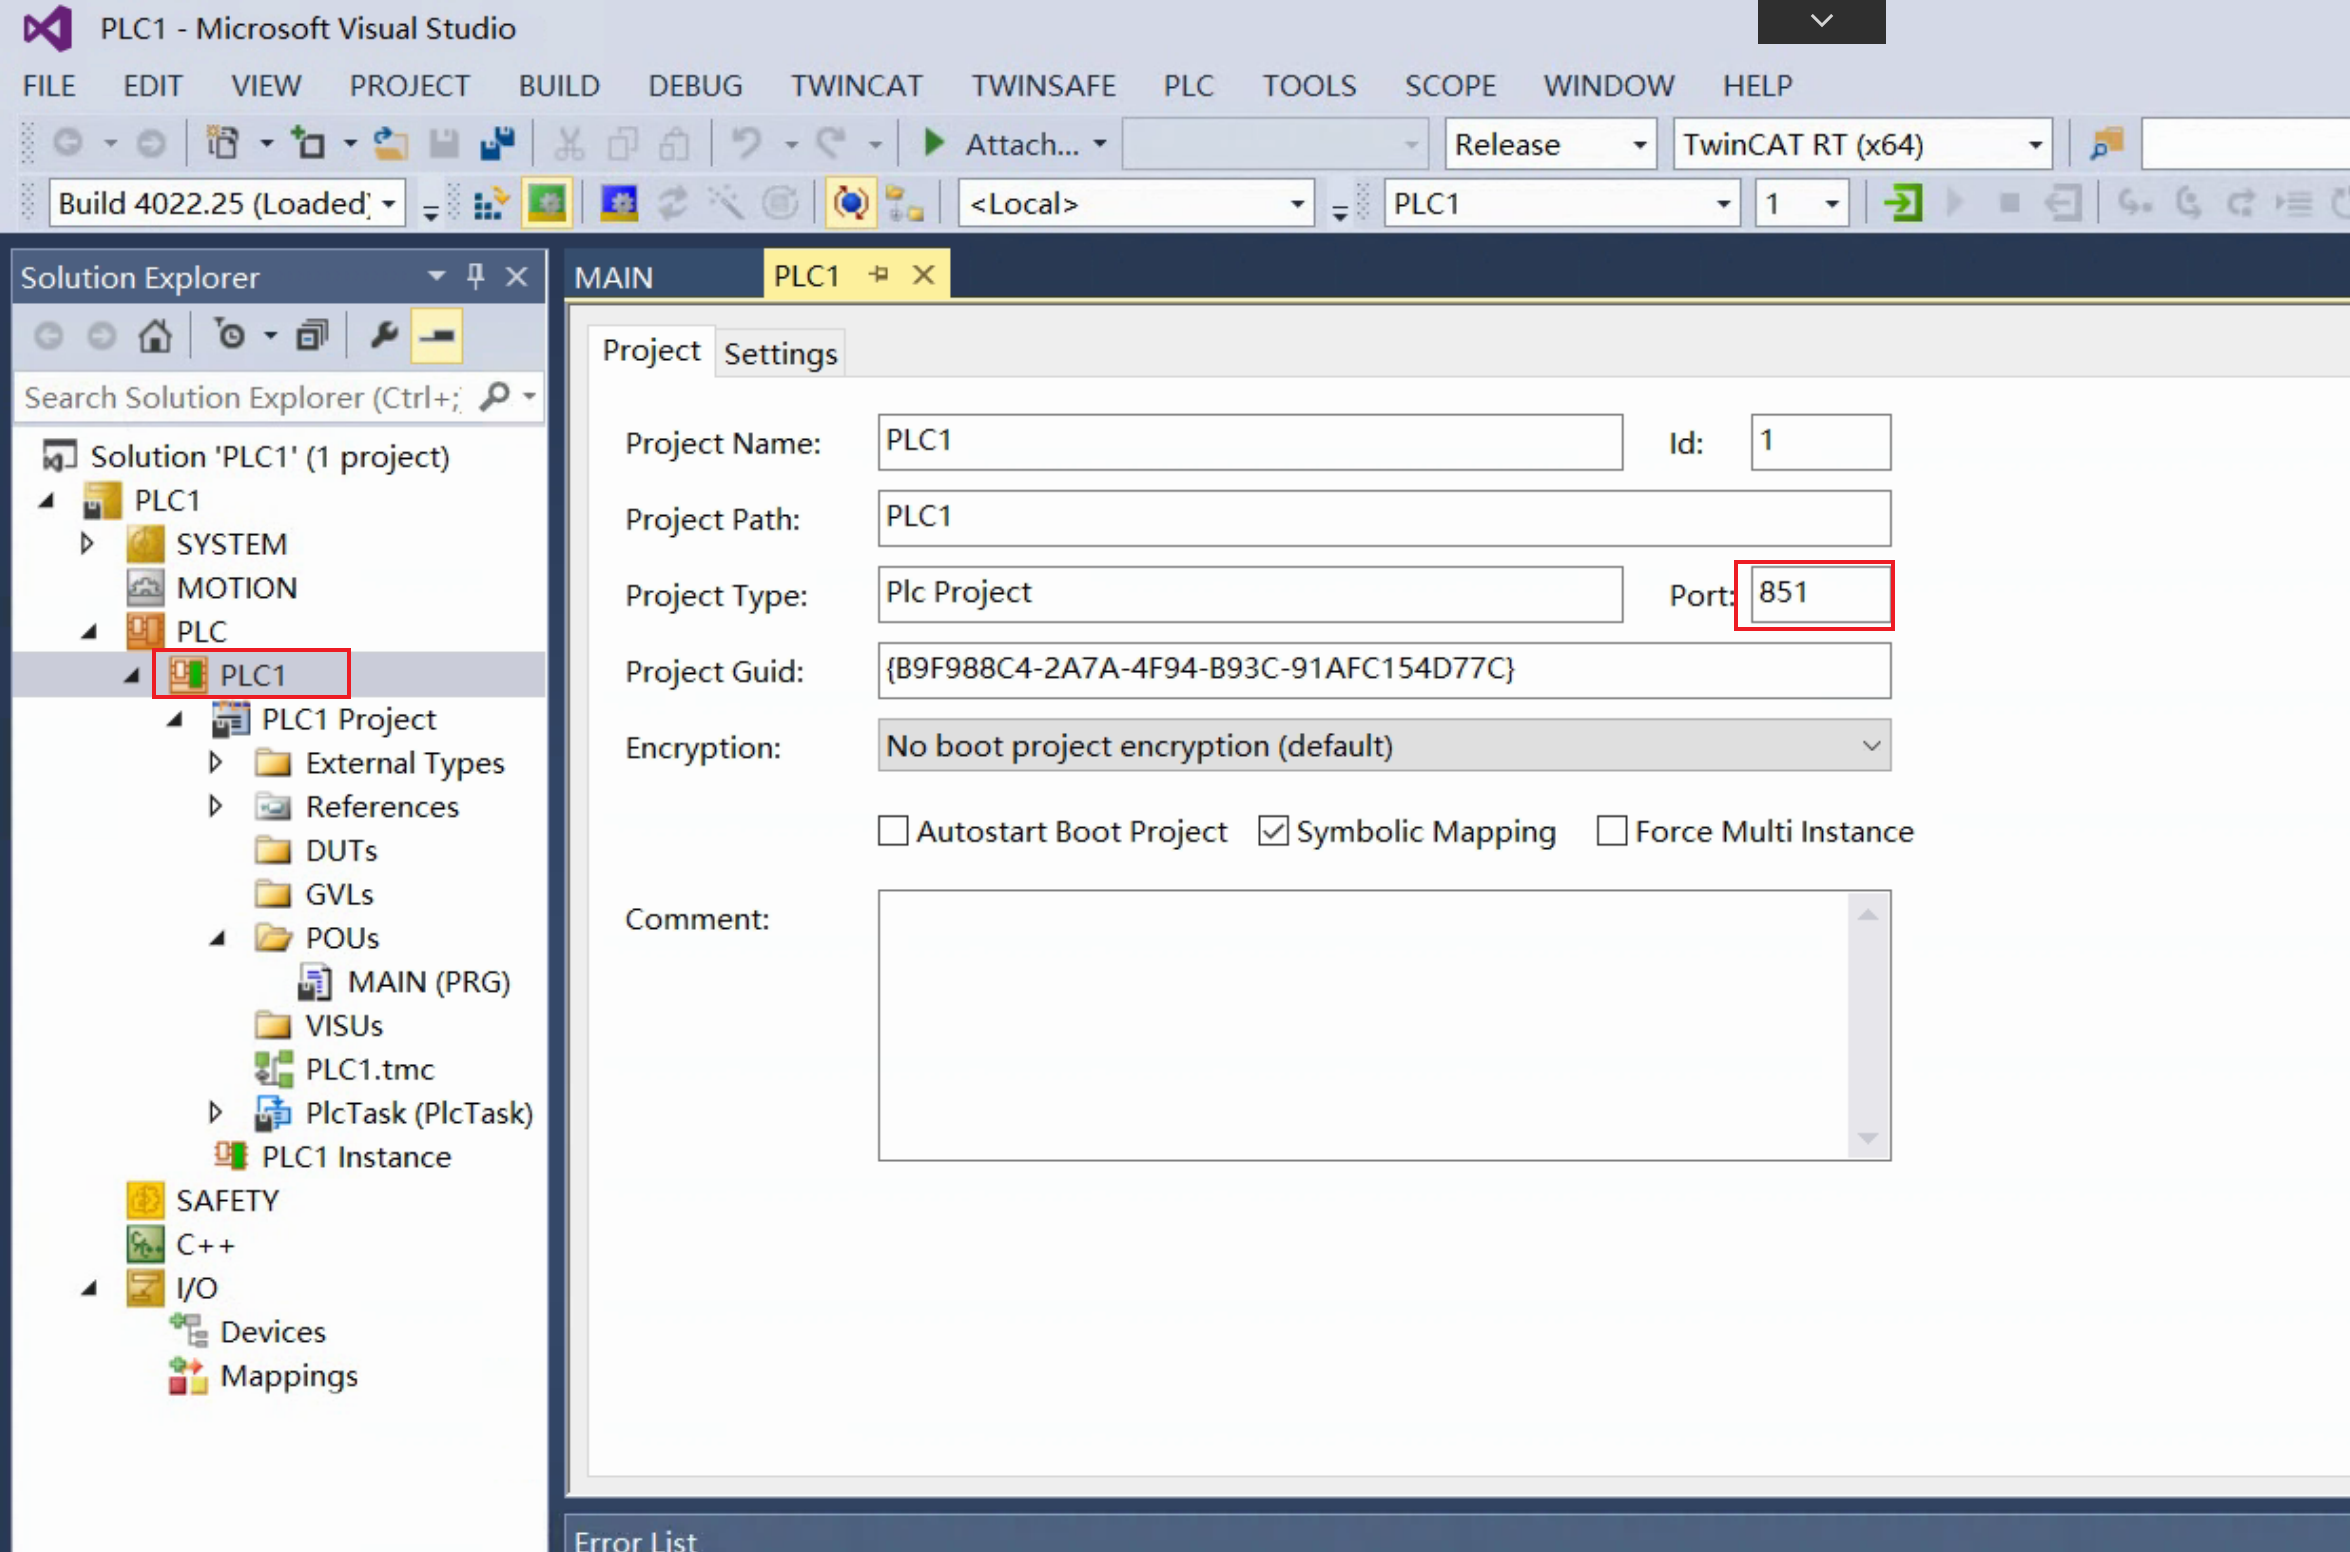Switch to the Project tab

[x=649, y=353]
